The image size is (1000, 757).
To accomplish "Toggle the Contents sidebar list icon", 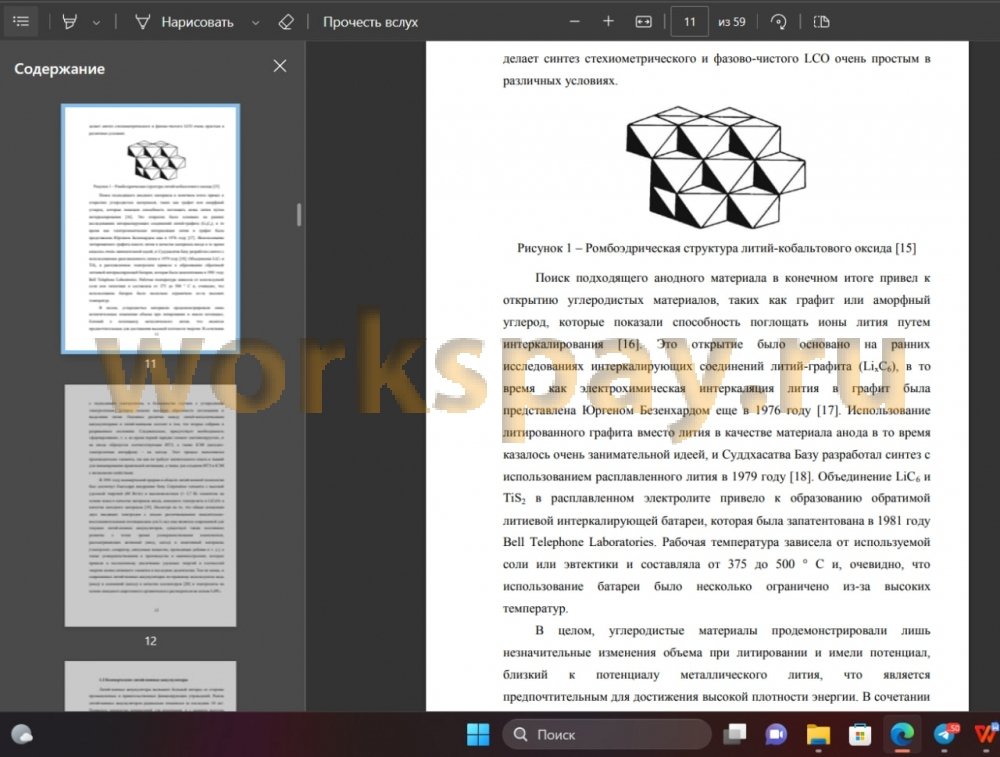I will [x=21, y=22].
